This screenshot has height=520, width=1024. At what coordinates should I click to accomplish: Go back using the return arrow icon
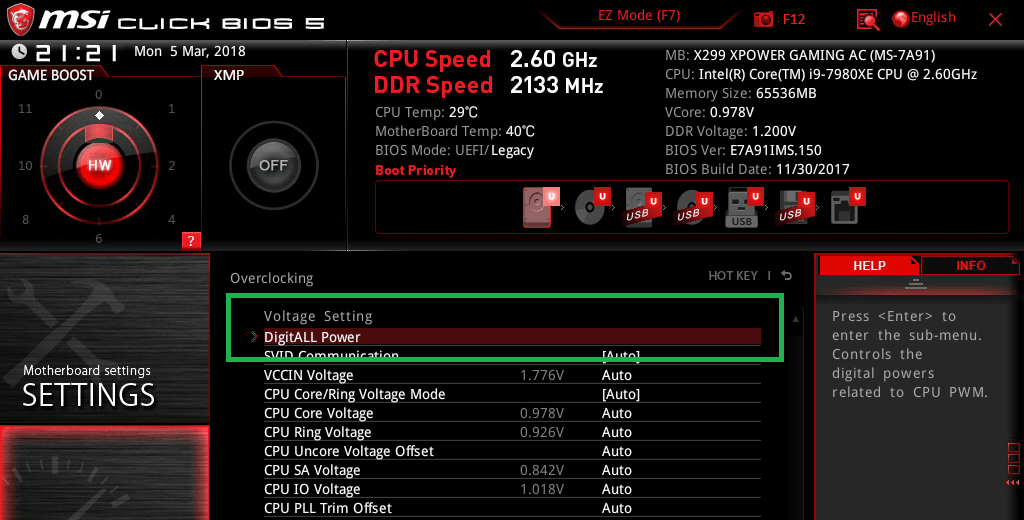point(787,276)
